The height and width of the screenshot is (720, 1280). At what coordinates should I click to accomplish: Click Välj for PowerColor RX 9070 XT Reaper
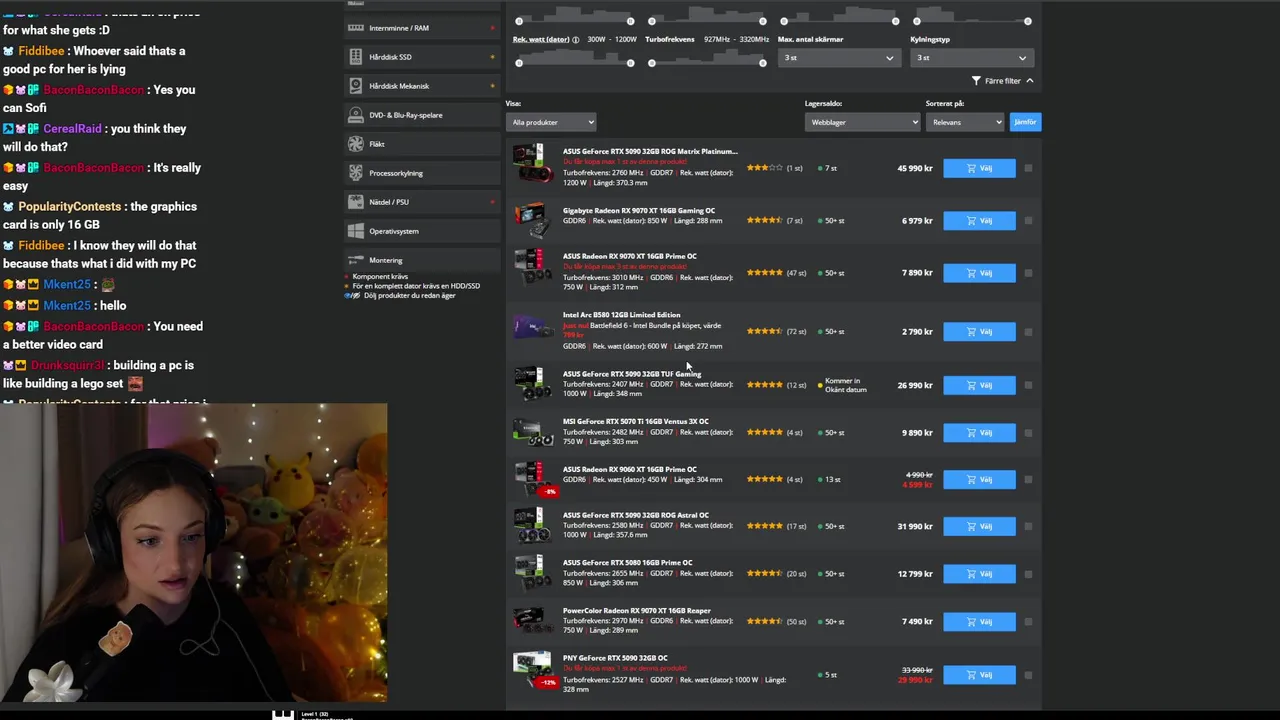[x=979, y=621]
